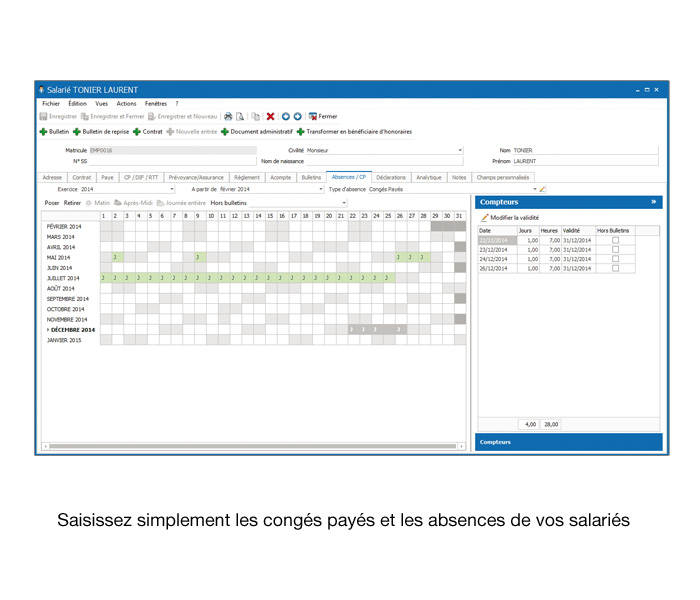Open the A partir de février 2014 dropdown
The height and width of the screenshot is (600, 700).
pyautogui.click(x=321, y=189)
